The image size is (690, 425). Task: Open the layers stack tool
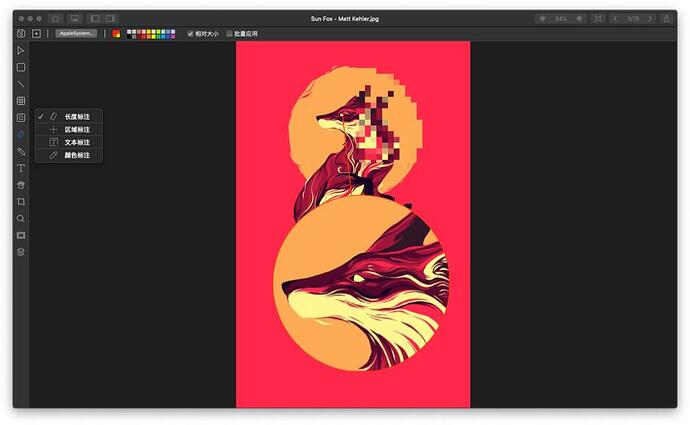click(21, 252)
